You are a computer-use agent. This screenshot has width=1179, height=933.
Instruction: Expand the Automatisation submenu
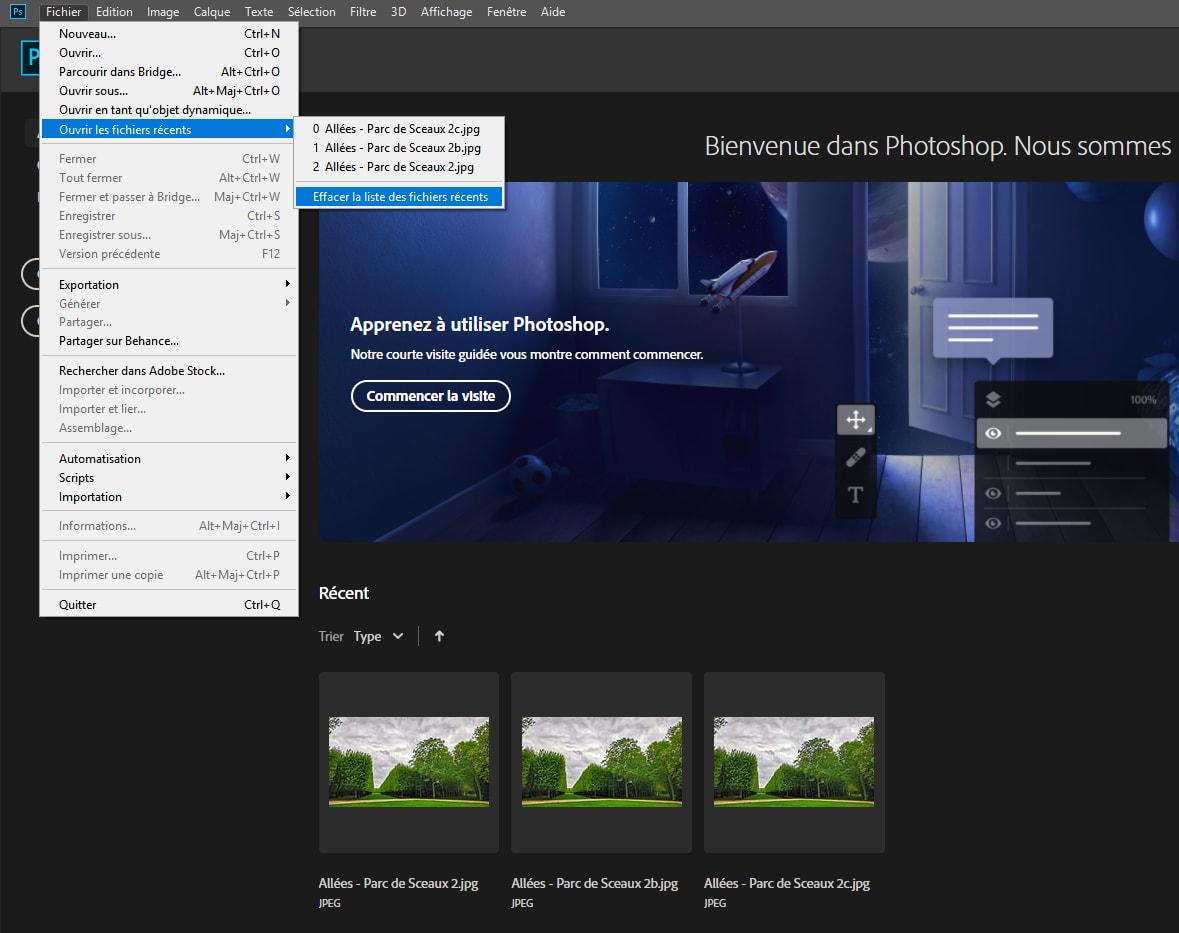click(169, 459)
